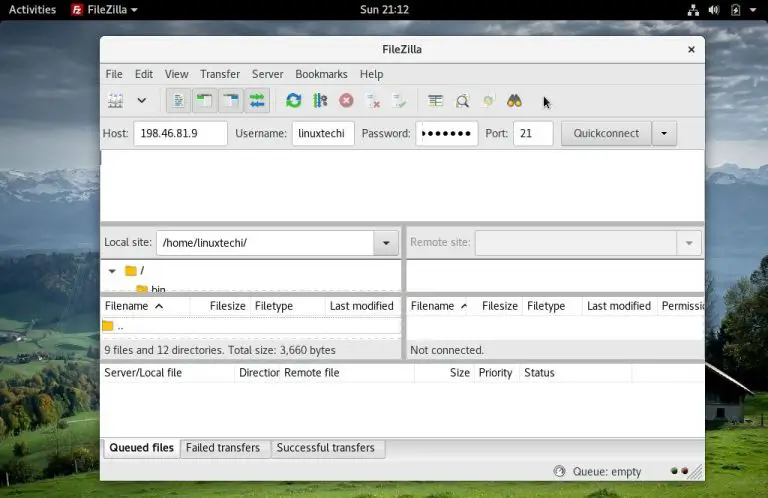Toggle local directory tree display
This screenshot has height=498, width=768.
tap(204, 101)
